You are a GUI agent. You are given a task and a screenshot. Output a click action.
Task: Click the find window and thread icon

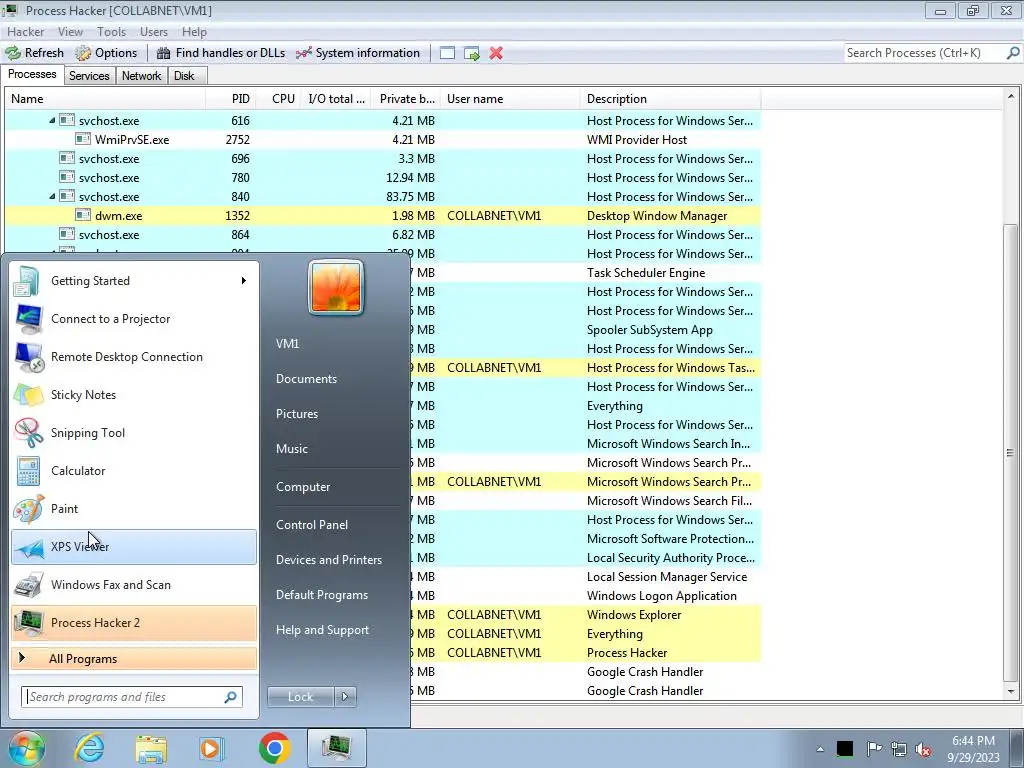click(472, 53)
